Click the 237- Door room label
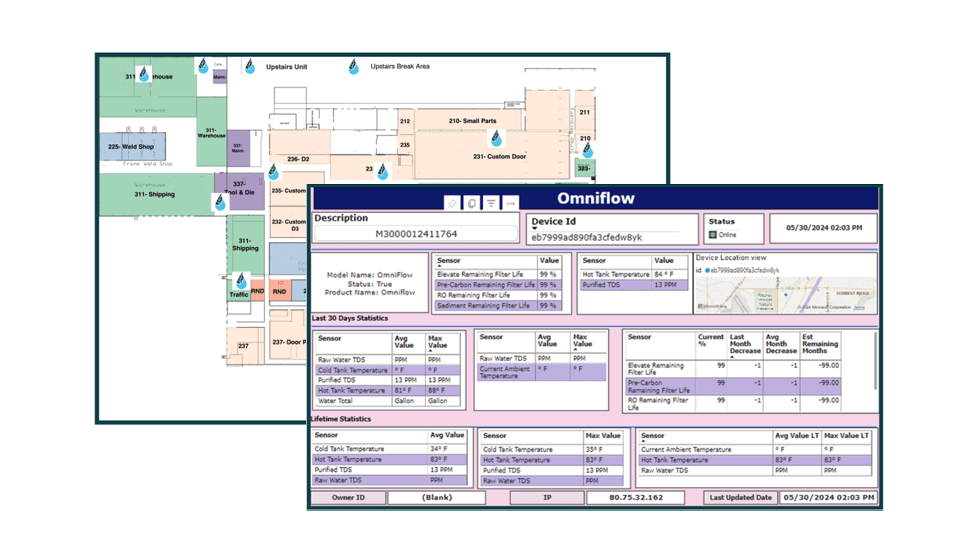The width and height of the screenshot is (961, 542). [x=289, y=342]
